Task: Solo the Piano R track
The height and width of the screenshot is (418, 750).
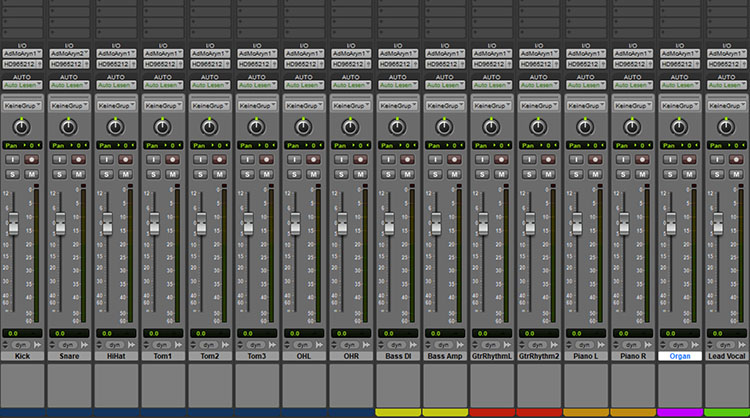Action: (623, 175)
